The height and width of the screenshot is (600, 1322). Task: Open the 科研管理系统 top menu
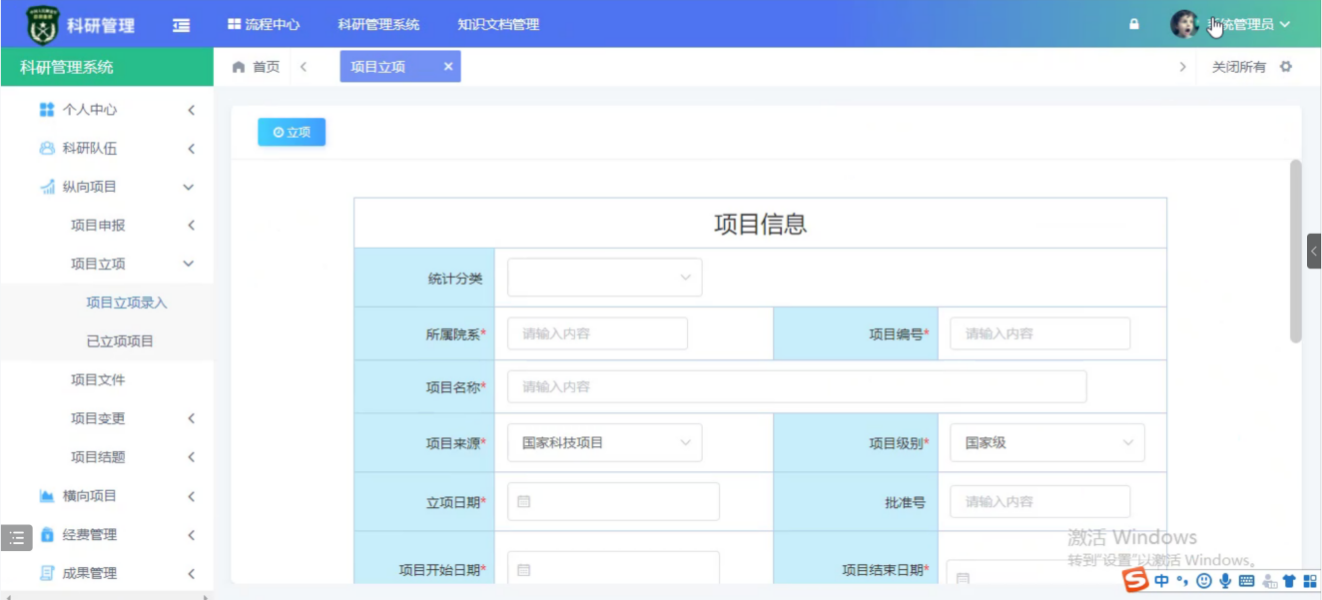pyautogui.click(x=379, y=24)
